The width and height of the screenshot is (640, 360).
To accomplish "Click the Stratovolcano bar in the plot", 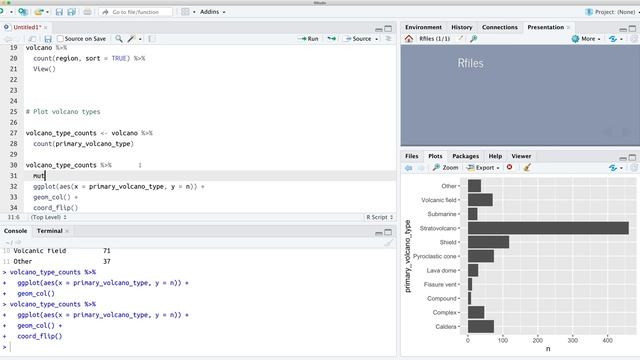I will (x=548, y=228).
